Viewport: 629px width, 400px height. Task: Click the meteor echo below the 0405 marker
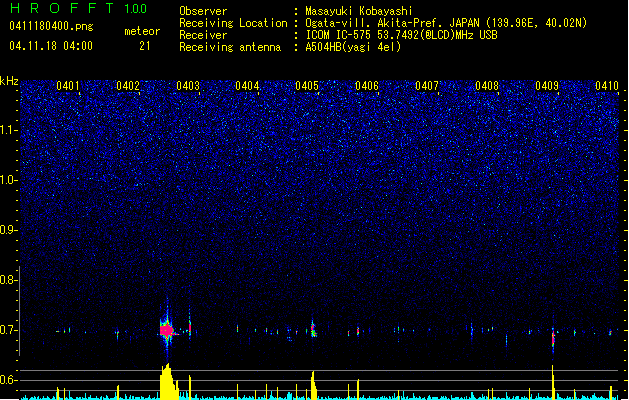tap(313, 329)
